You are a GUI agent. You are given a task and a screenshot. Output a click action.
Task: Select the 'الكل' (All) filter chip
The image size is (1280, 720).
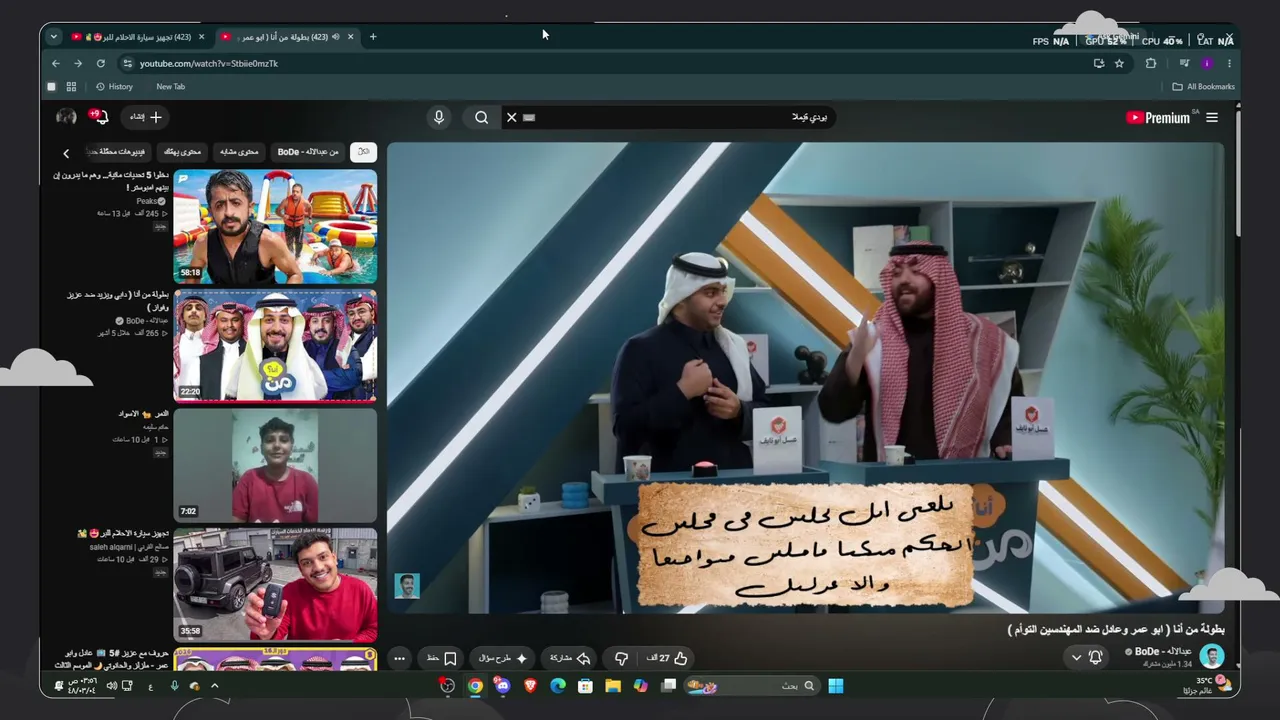point(363,151)
